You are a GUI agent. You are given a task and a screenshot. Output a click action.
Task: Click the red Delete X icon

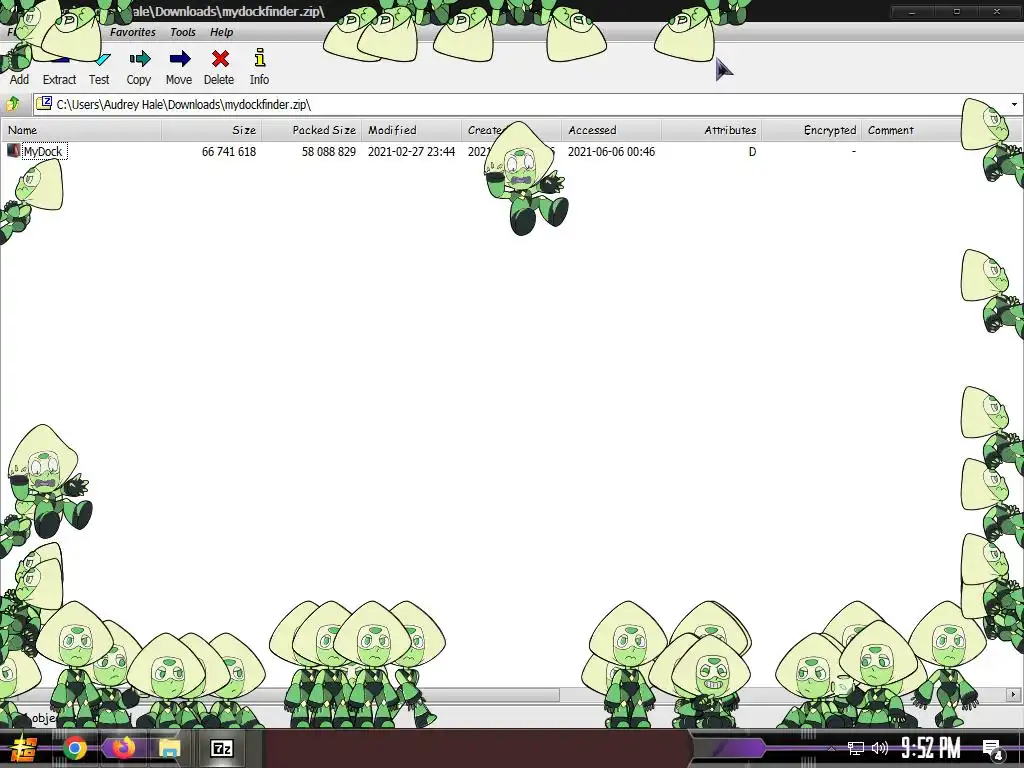(220, 59)
